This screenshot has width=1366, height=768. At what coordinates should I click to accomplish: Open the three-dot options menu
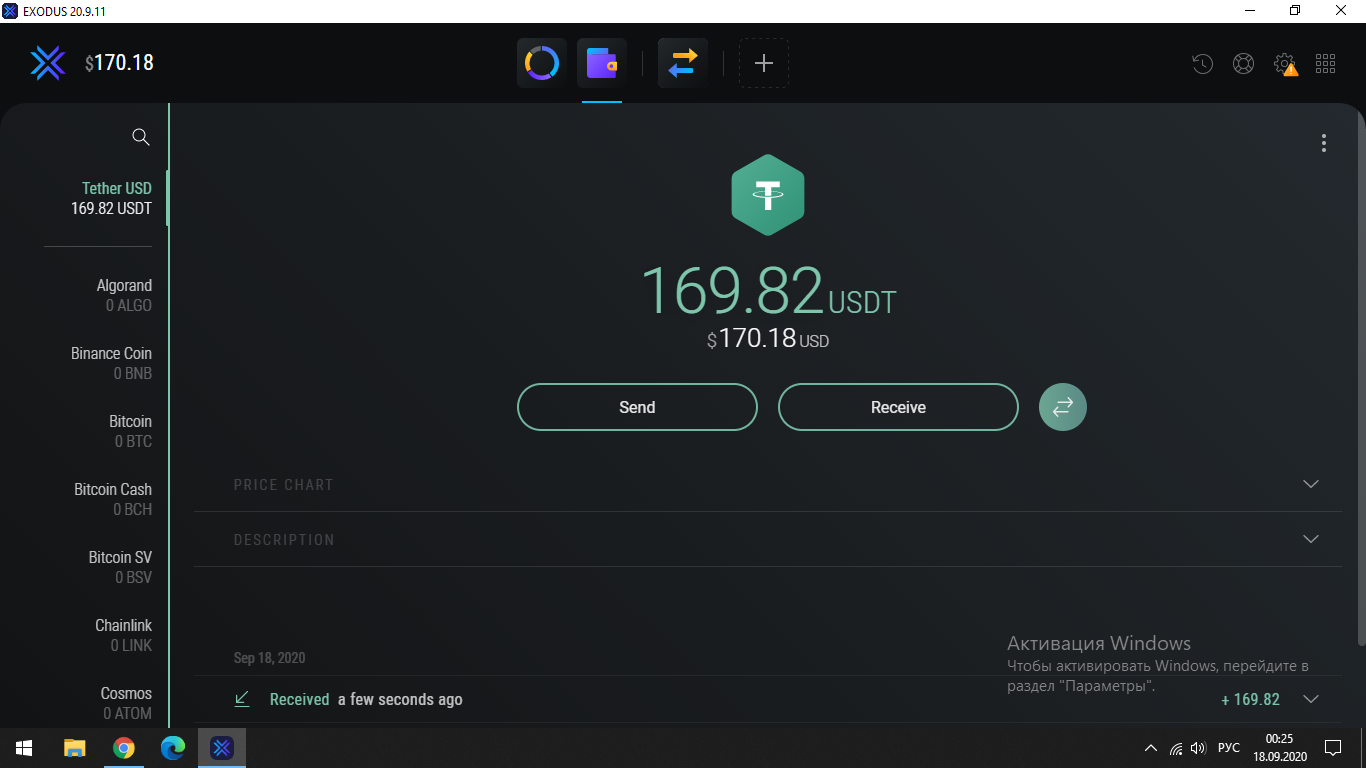1323,143
